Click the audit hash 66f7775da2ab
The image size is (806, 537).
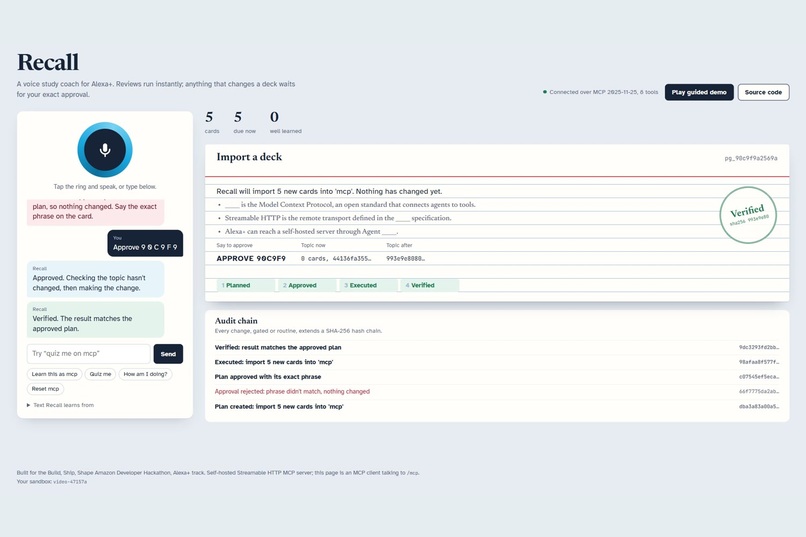click(x=759, y=392)
